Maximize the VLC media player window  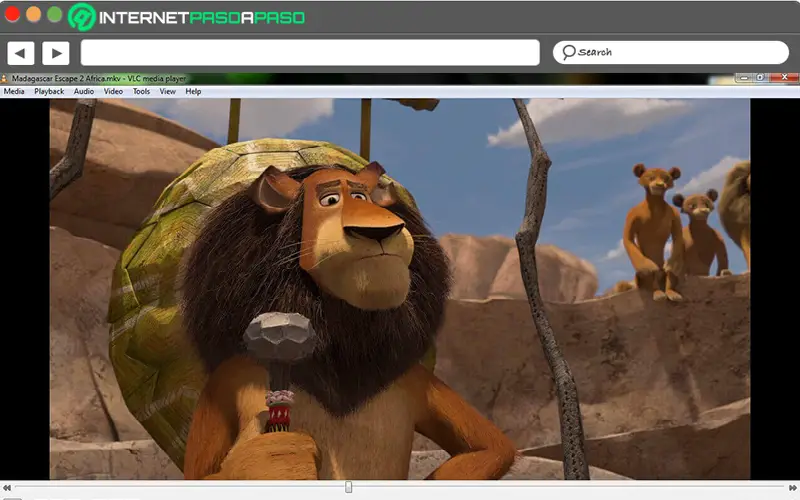[x=760, y=78]
